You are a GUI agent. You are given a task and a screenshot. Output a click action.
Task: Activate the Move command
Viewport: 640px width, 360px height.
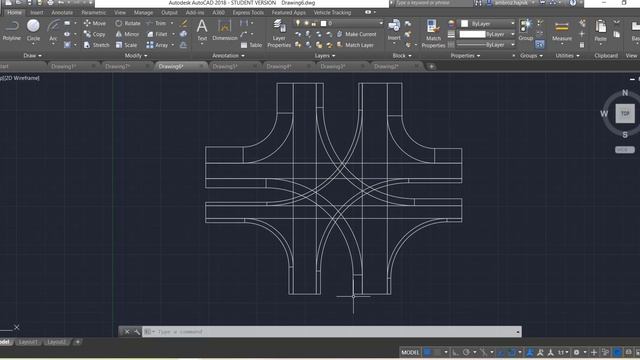[95, 23]
